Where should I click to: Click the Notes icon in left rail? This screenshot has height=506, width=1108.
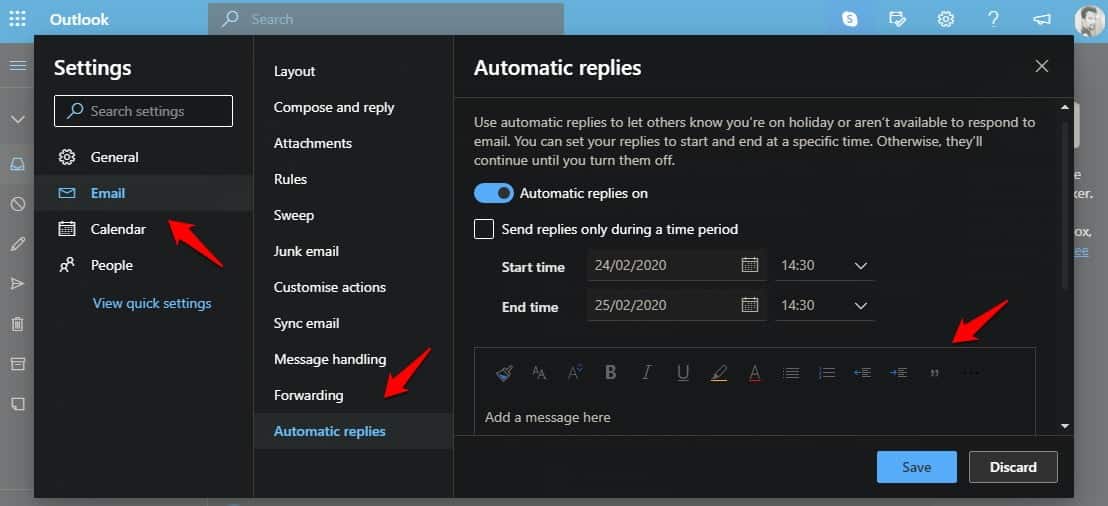coord(18,404)
